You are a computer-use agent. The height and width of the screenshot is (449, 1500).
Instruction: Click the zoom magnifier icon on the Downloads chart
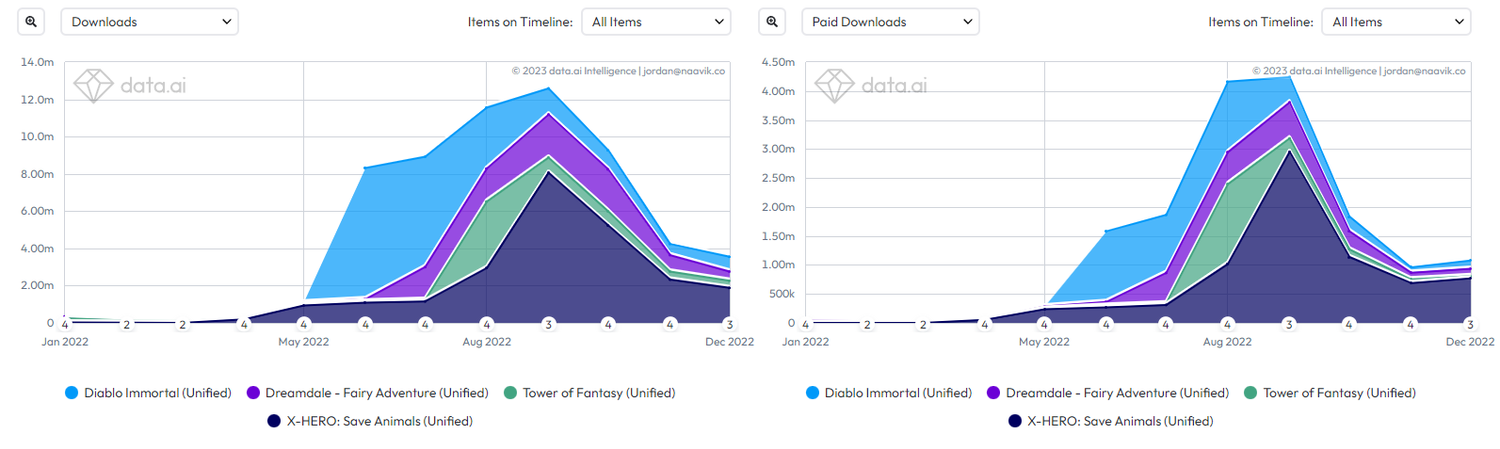tap(31, 21)
